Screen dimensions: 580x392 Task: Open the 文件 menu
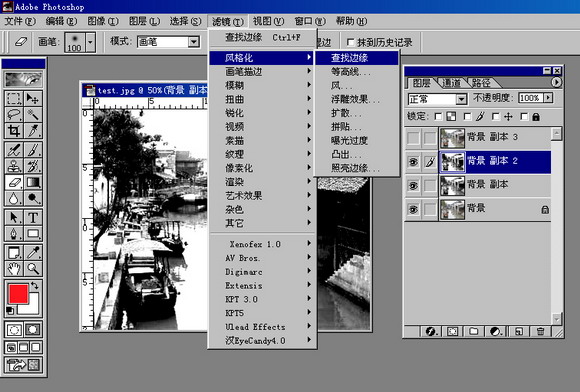20,21
